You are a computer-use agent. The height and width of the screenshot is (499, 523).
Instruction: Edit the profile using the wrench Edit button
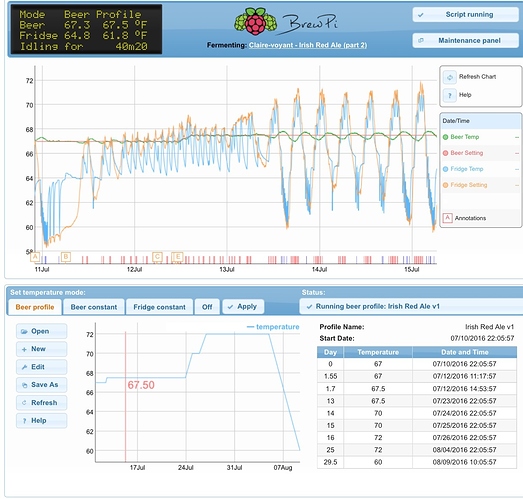(41, 367)
